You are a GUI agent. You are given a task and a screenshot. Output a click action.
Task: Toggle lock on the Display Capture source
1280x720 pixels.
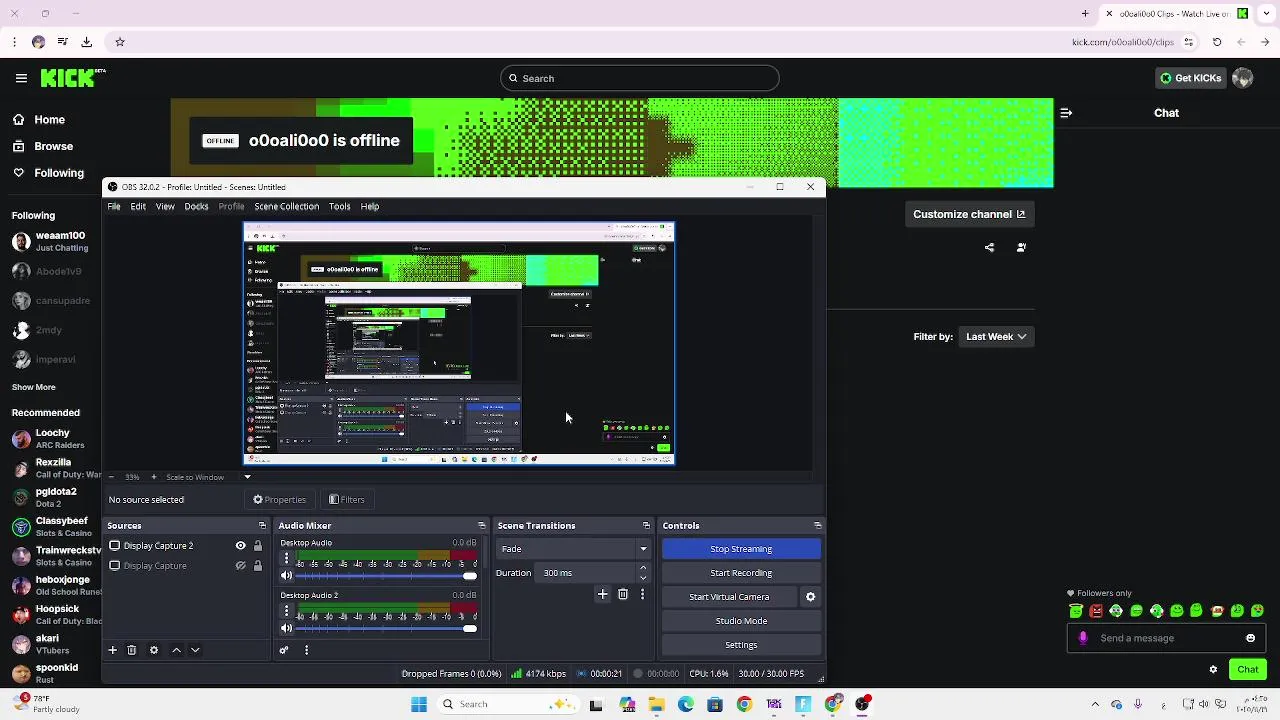click(x=258, y=566)
